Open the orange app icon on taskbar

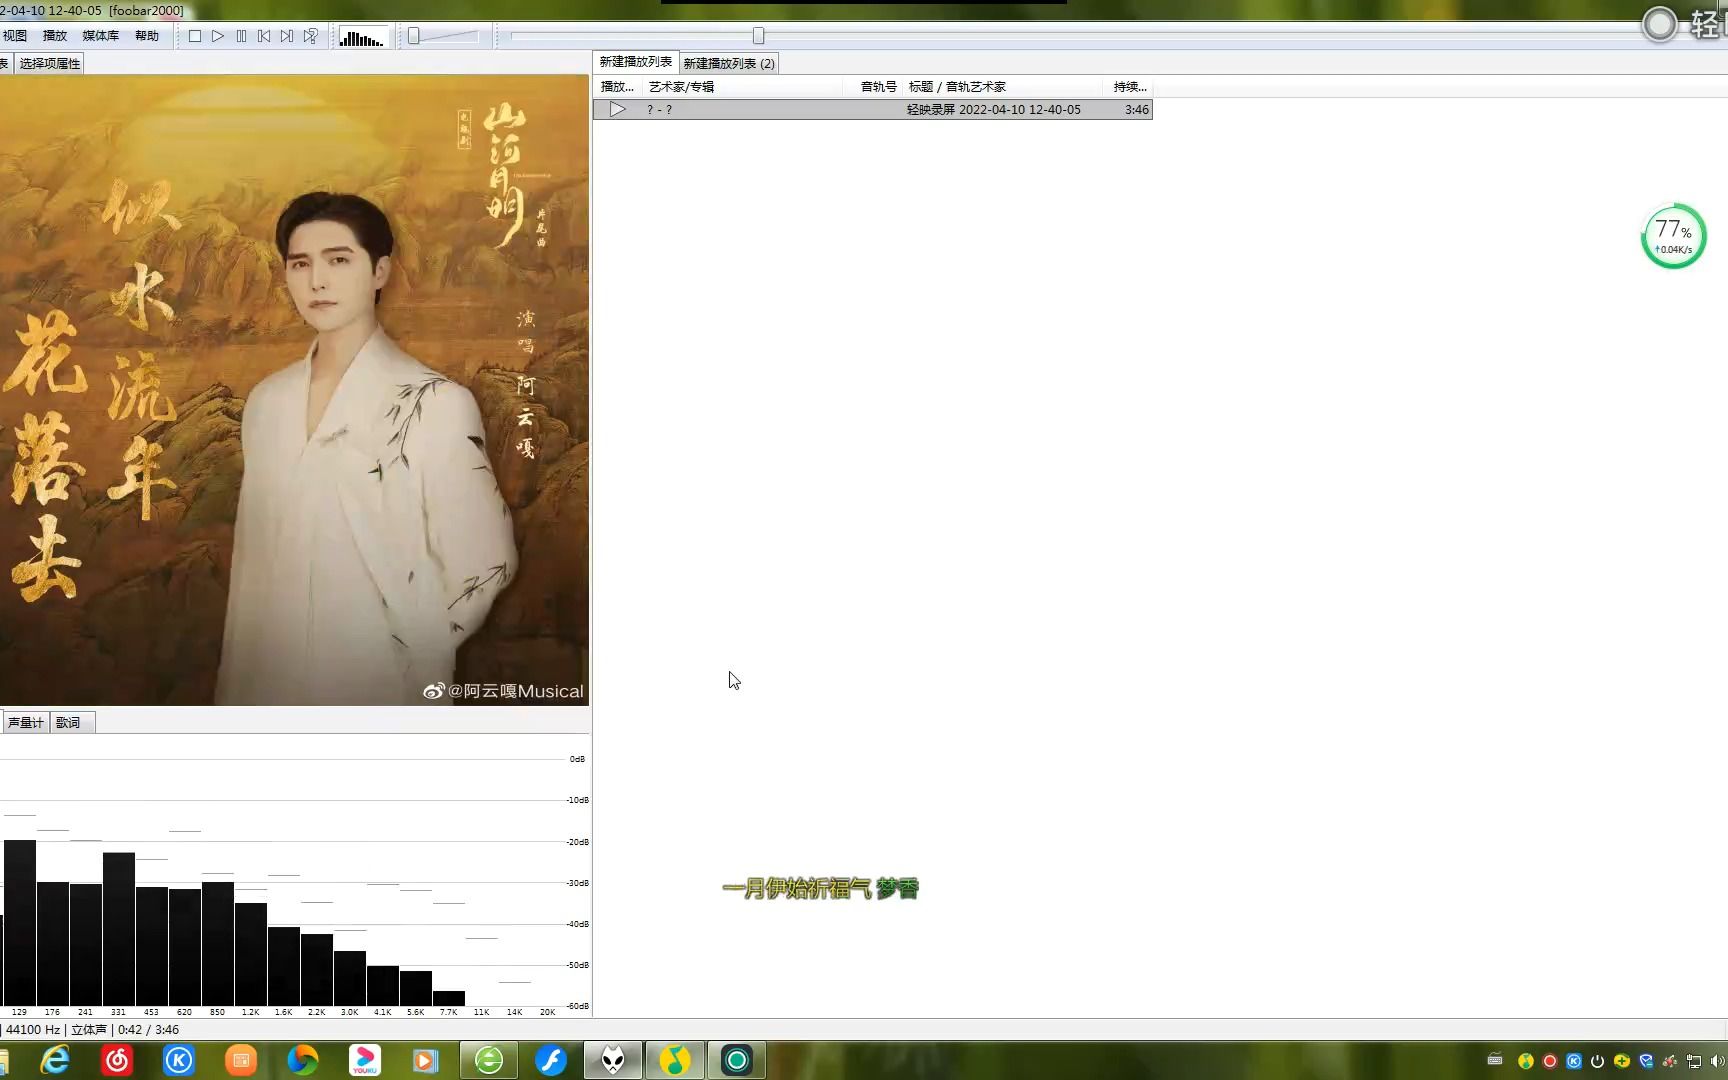[241, 1060]
